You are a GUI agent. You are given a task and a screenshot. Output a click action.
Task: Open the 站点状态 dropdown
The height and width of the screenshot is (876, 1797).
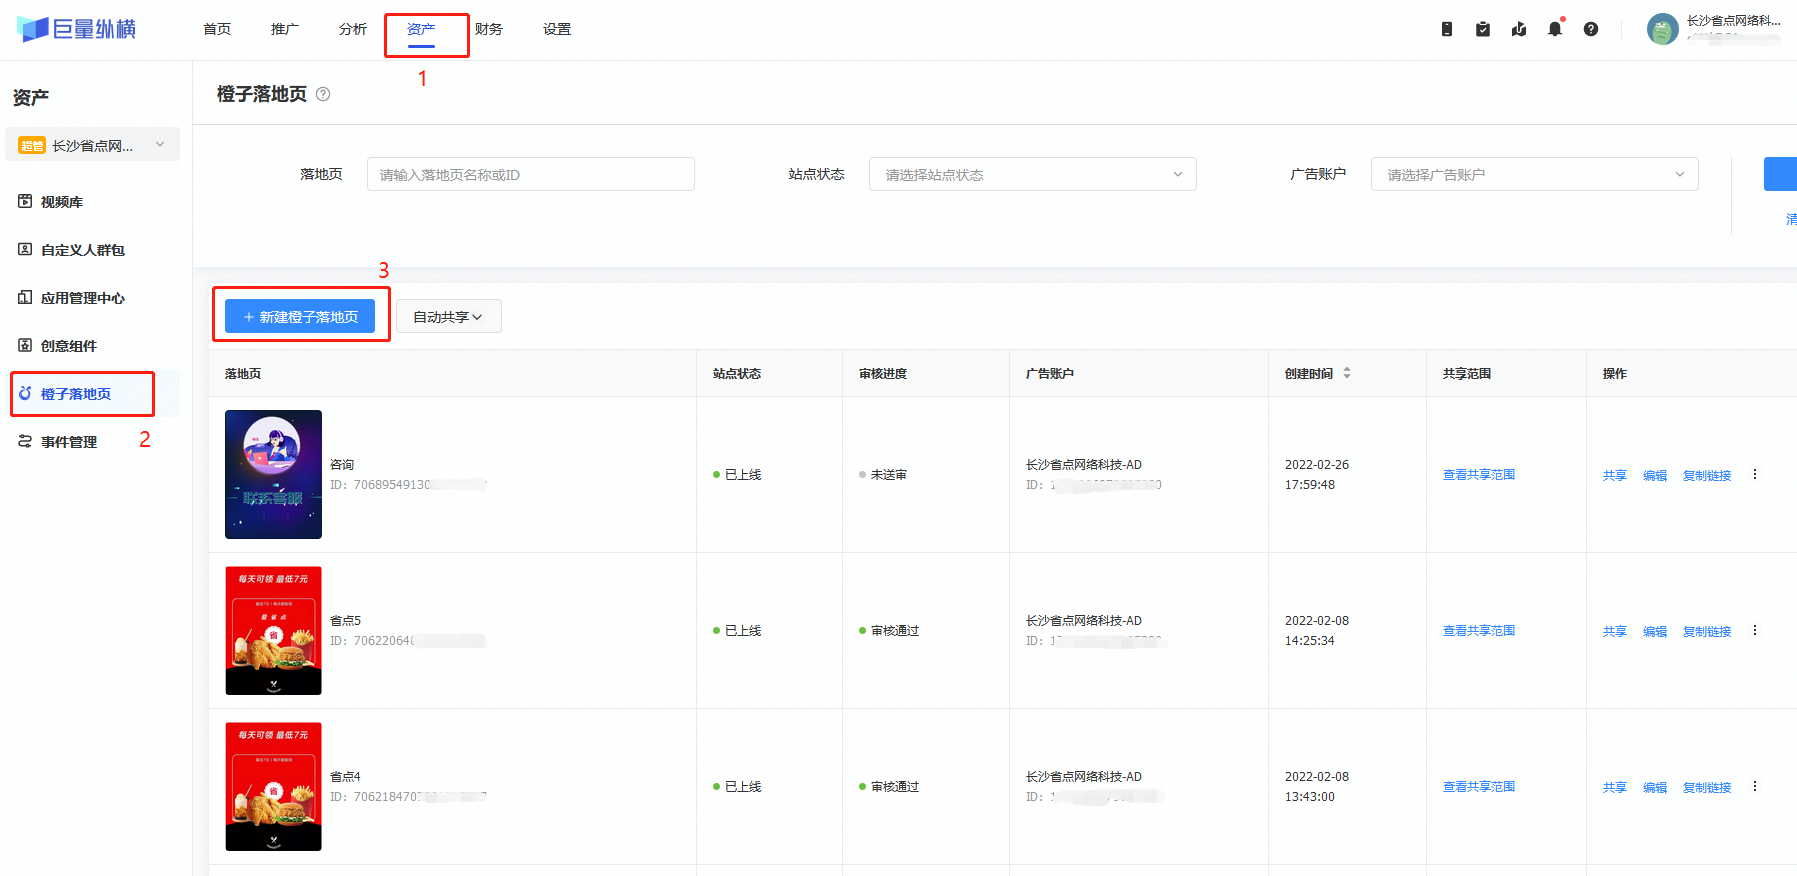tap(1033, 174)
